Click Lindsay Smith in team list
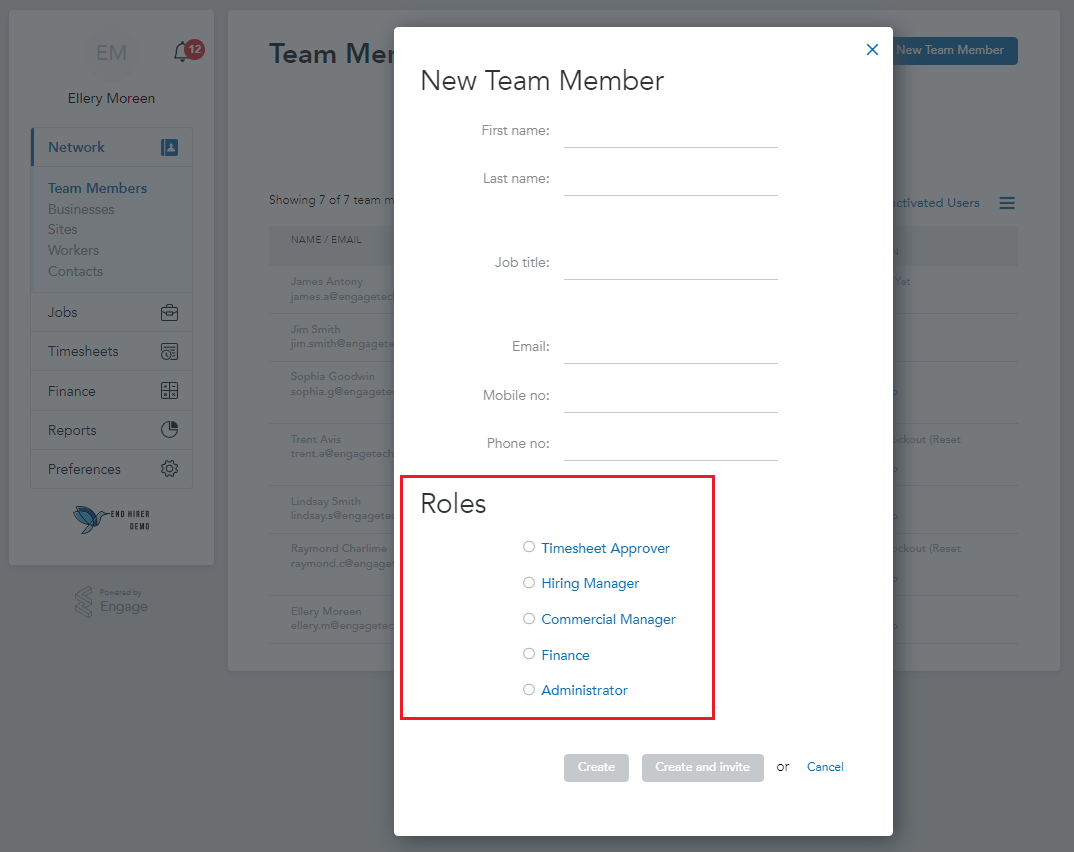 coord(325,501)
